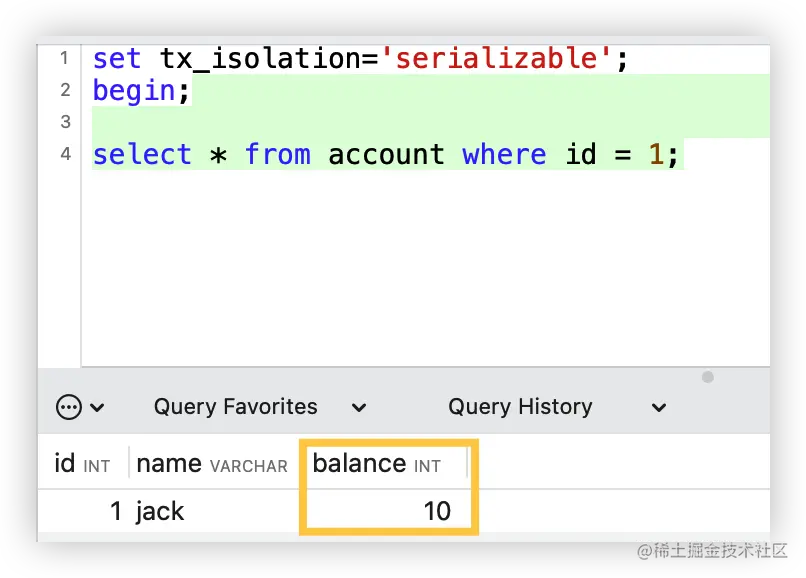Click the line number 1 in the gutter

[x=64, y=58]
